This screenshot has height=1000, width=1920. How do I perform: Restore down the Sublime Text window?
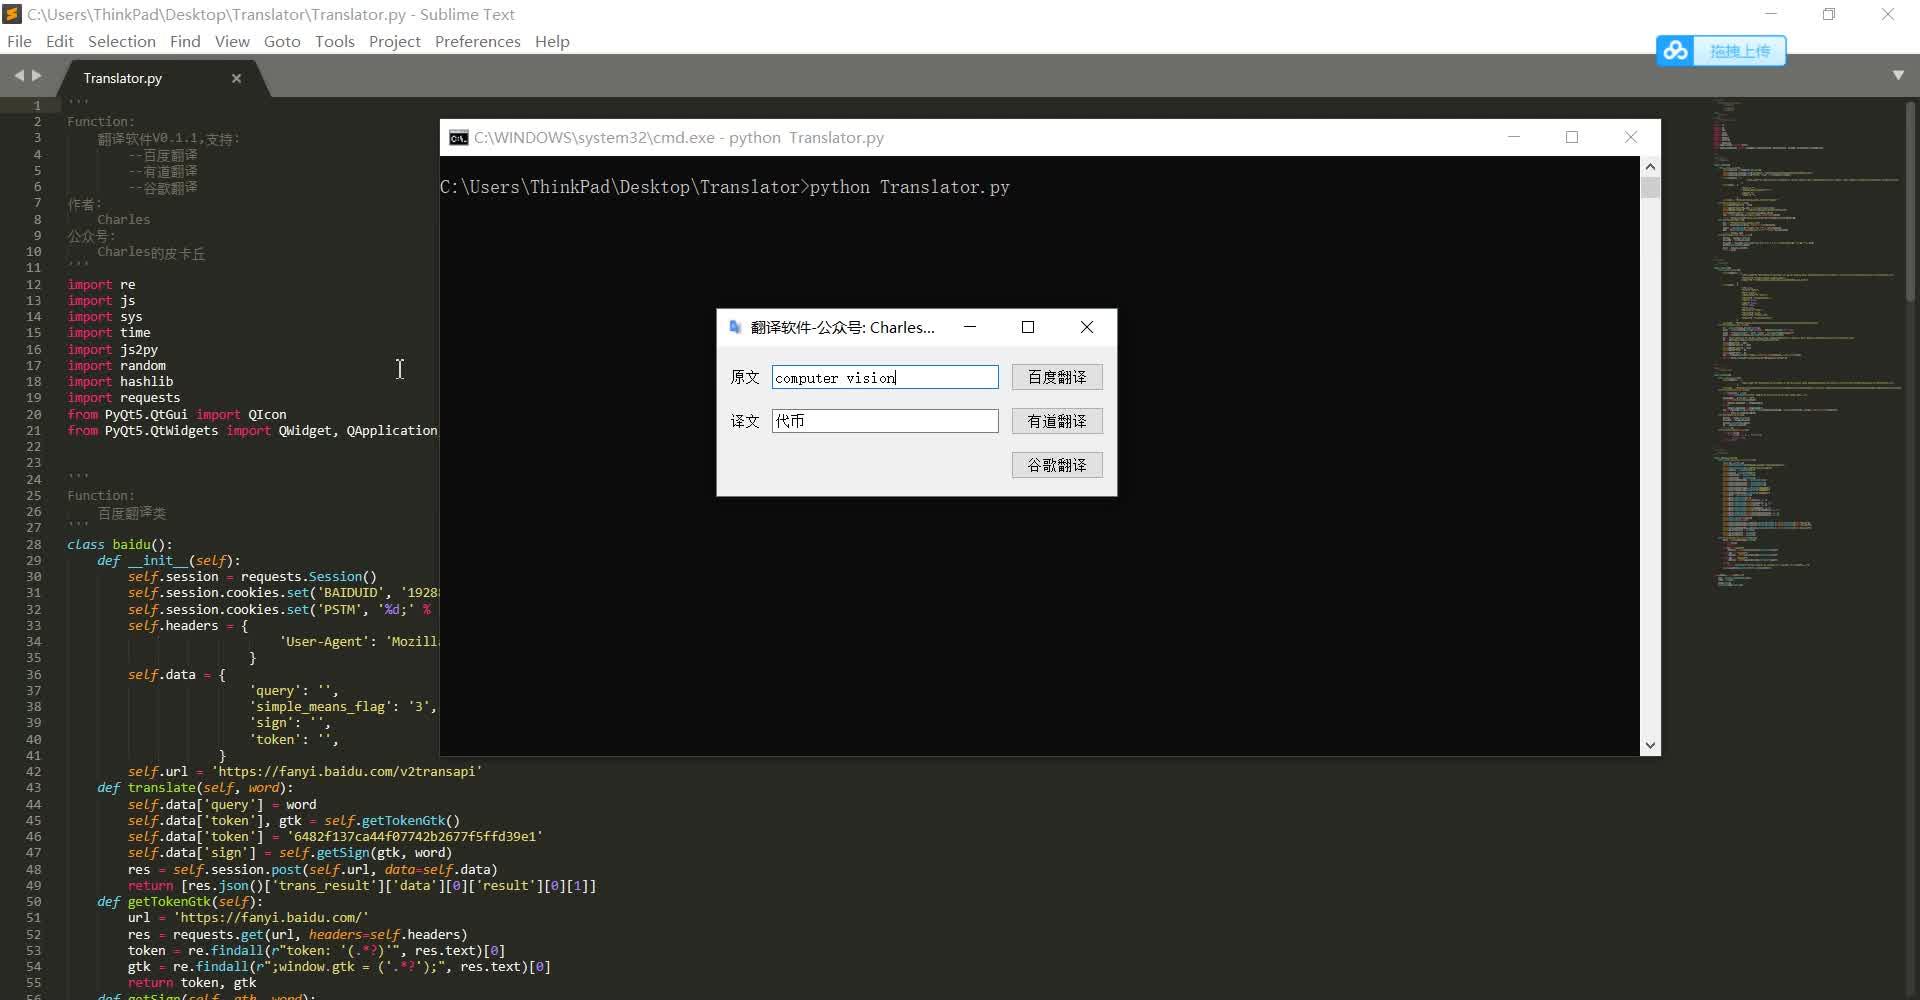tap(1829, 14)
